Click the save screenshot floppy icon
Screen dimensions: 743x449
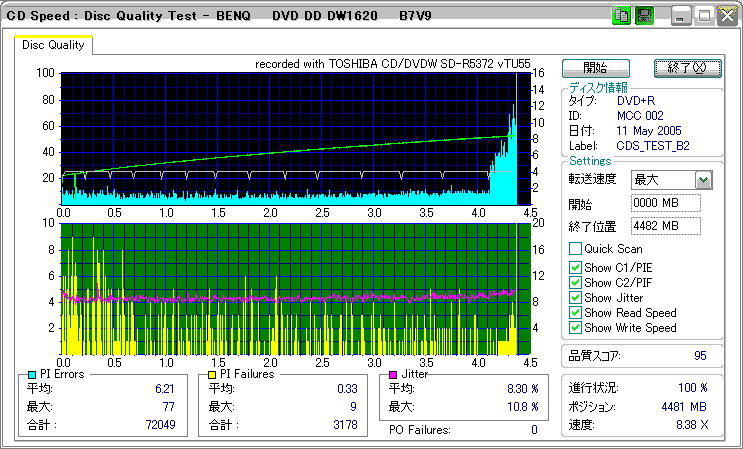click(643, 16)
